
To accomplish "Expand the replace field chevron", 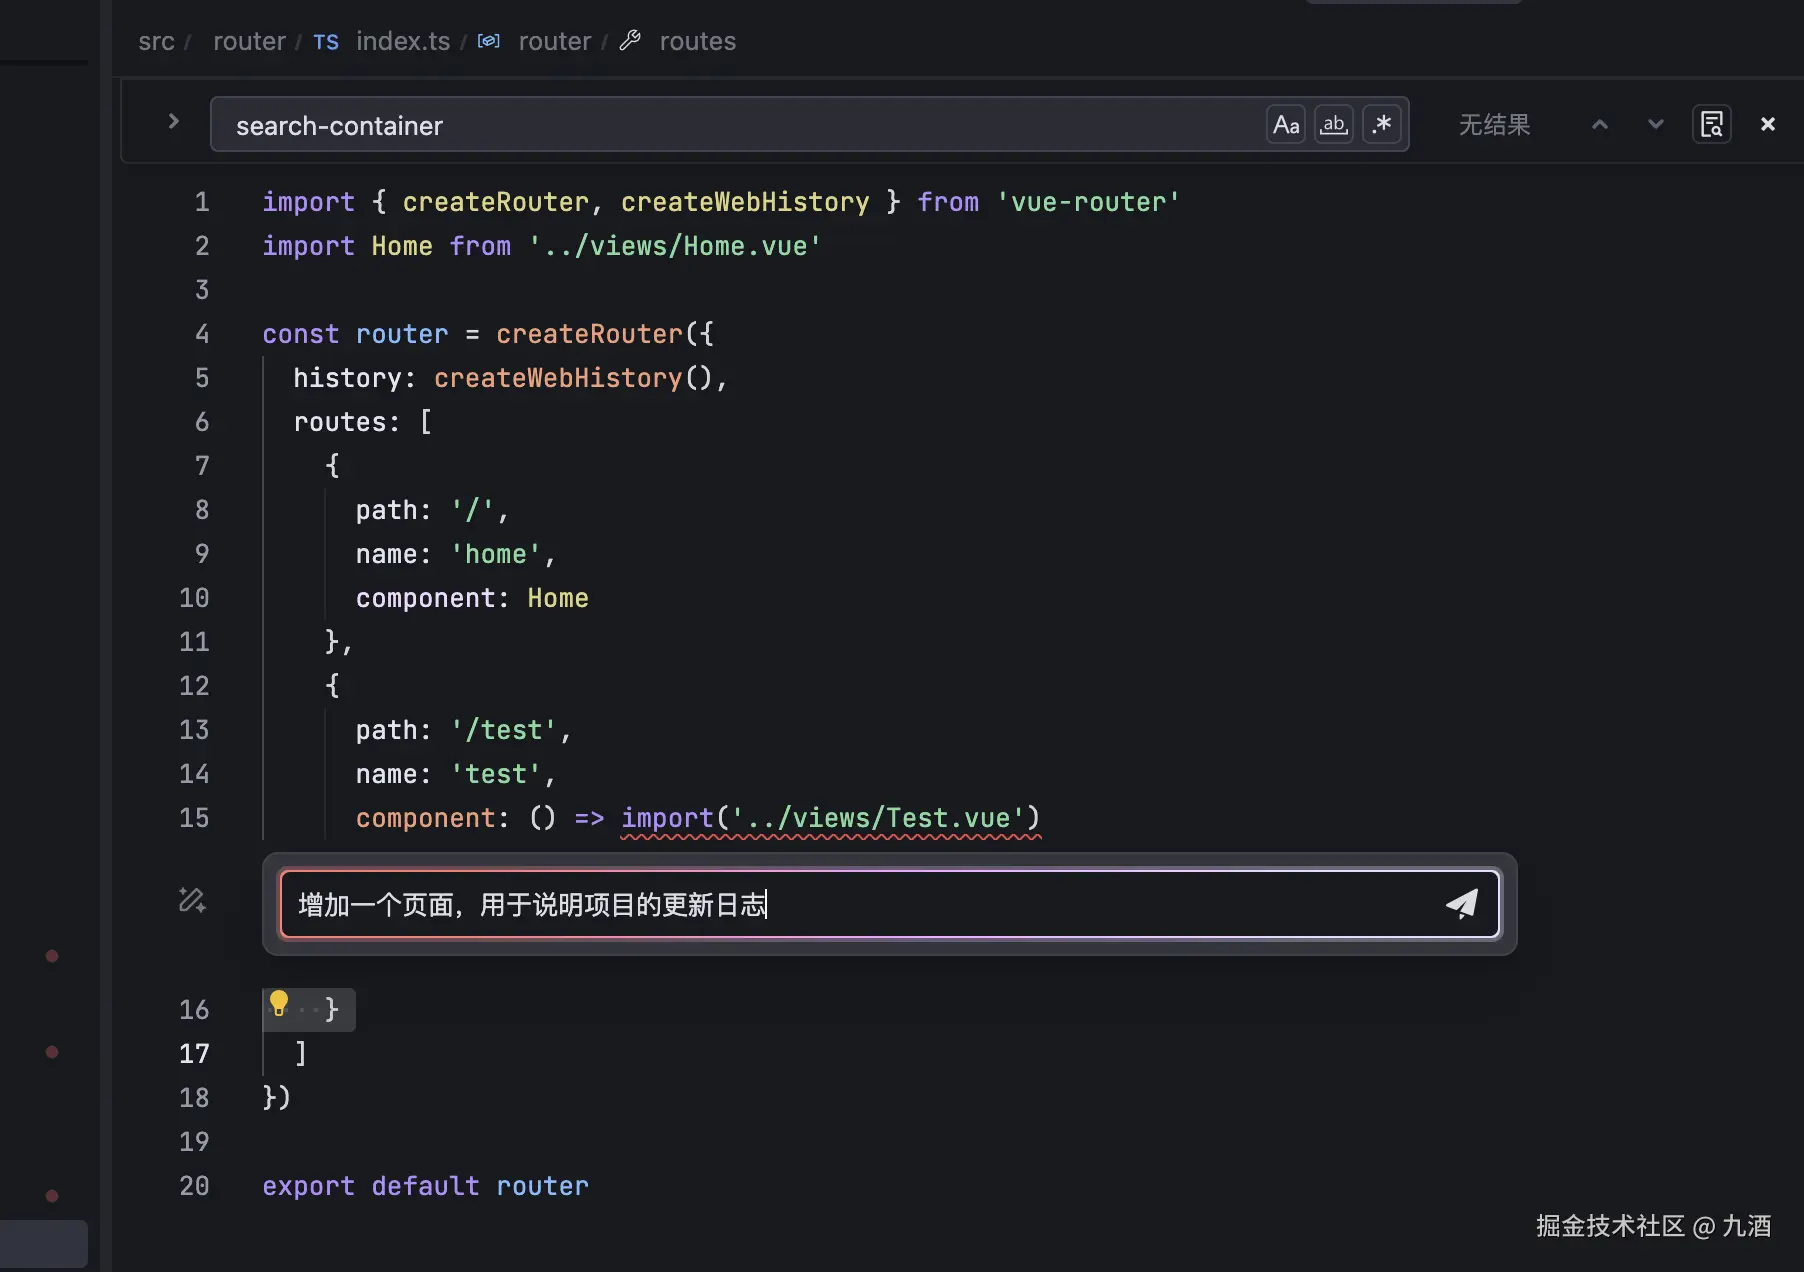I will pos(173,121).
